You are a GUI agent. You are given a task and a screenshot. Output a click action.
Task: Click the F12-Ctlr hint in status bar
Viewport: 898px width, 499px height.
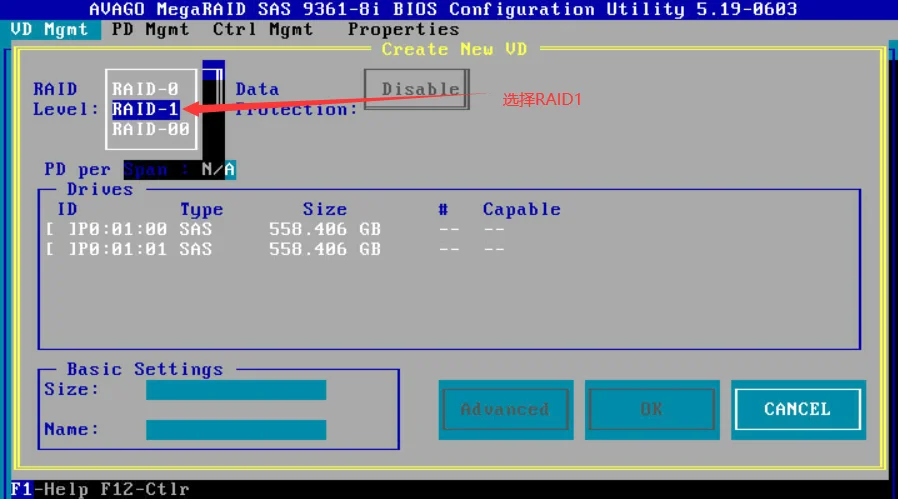tap(144, 489)
